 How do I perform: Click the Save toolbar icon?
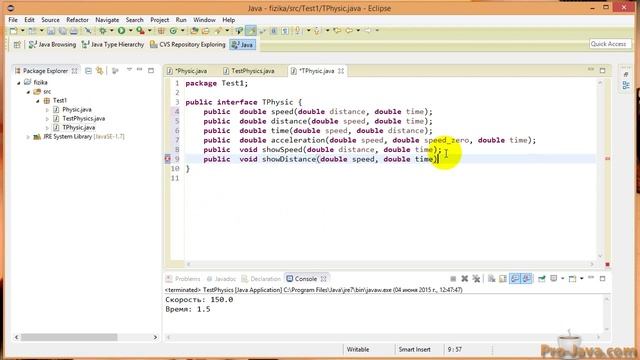51,31
